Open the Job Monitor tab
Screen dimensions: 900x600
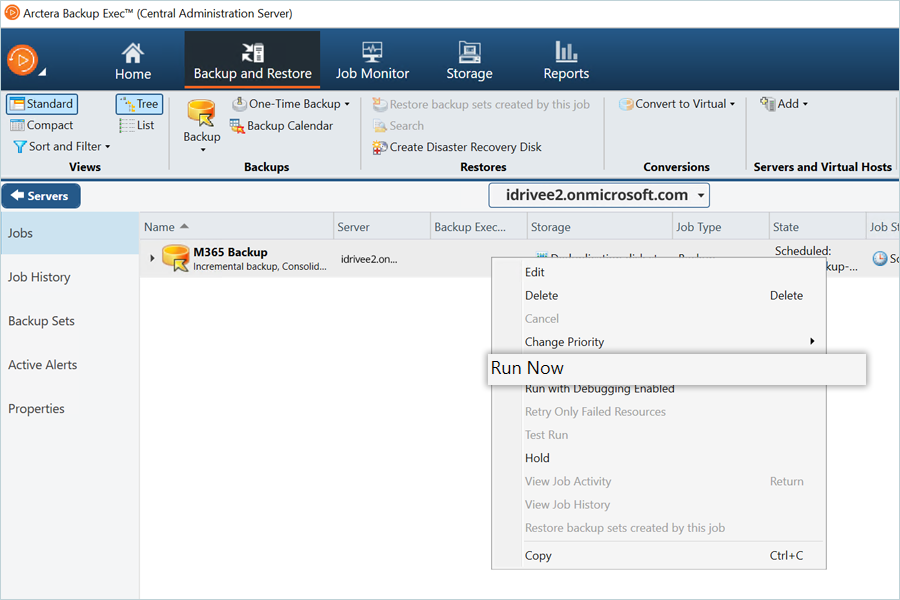point(372,61)
